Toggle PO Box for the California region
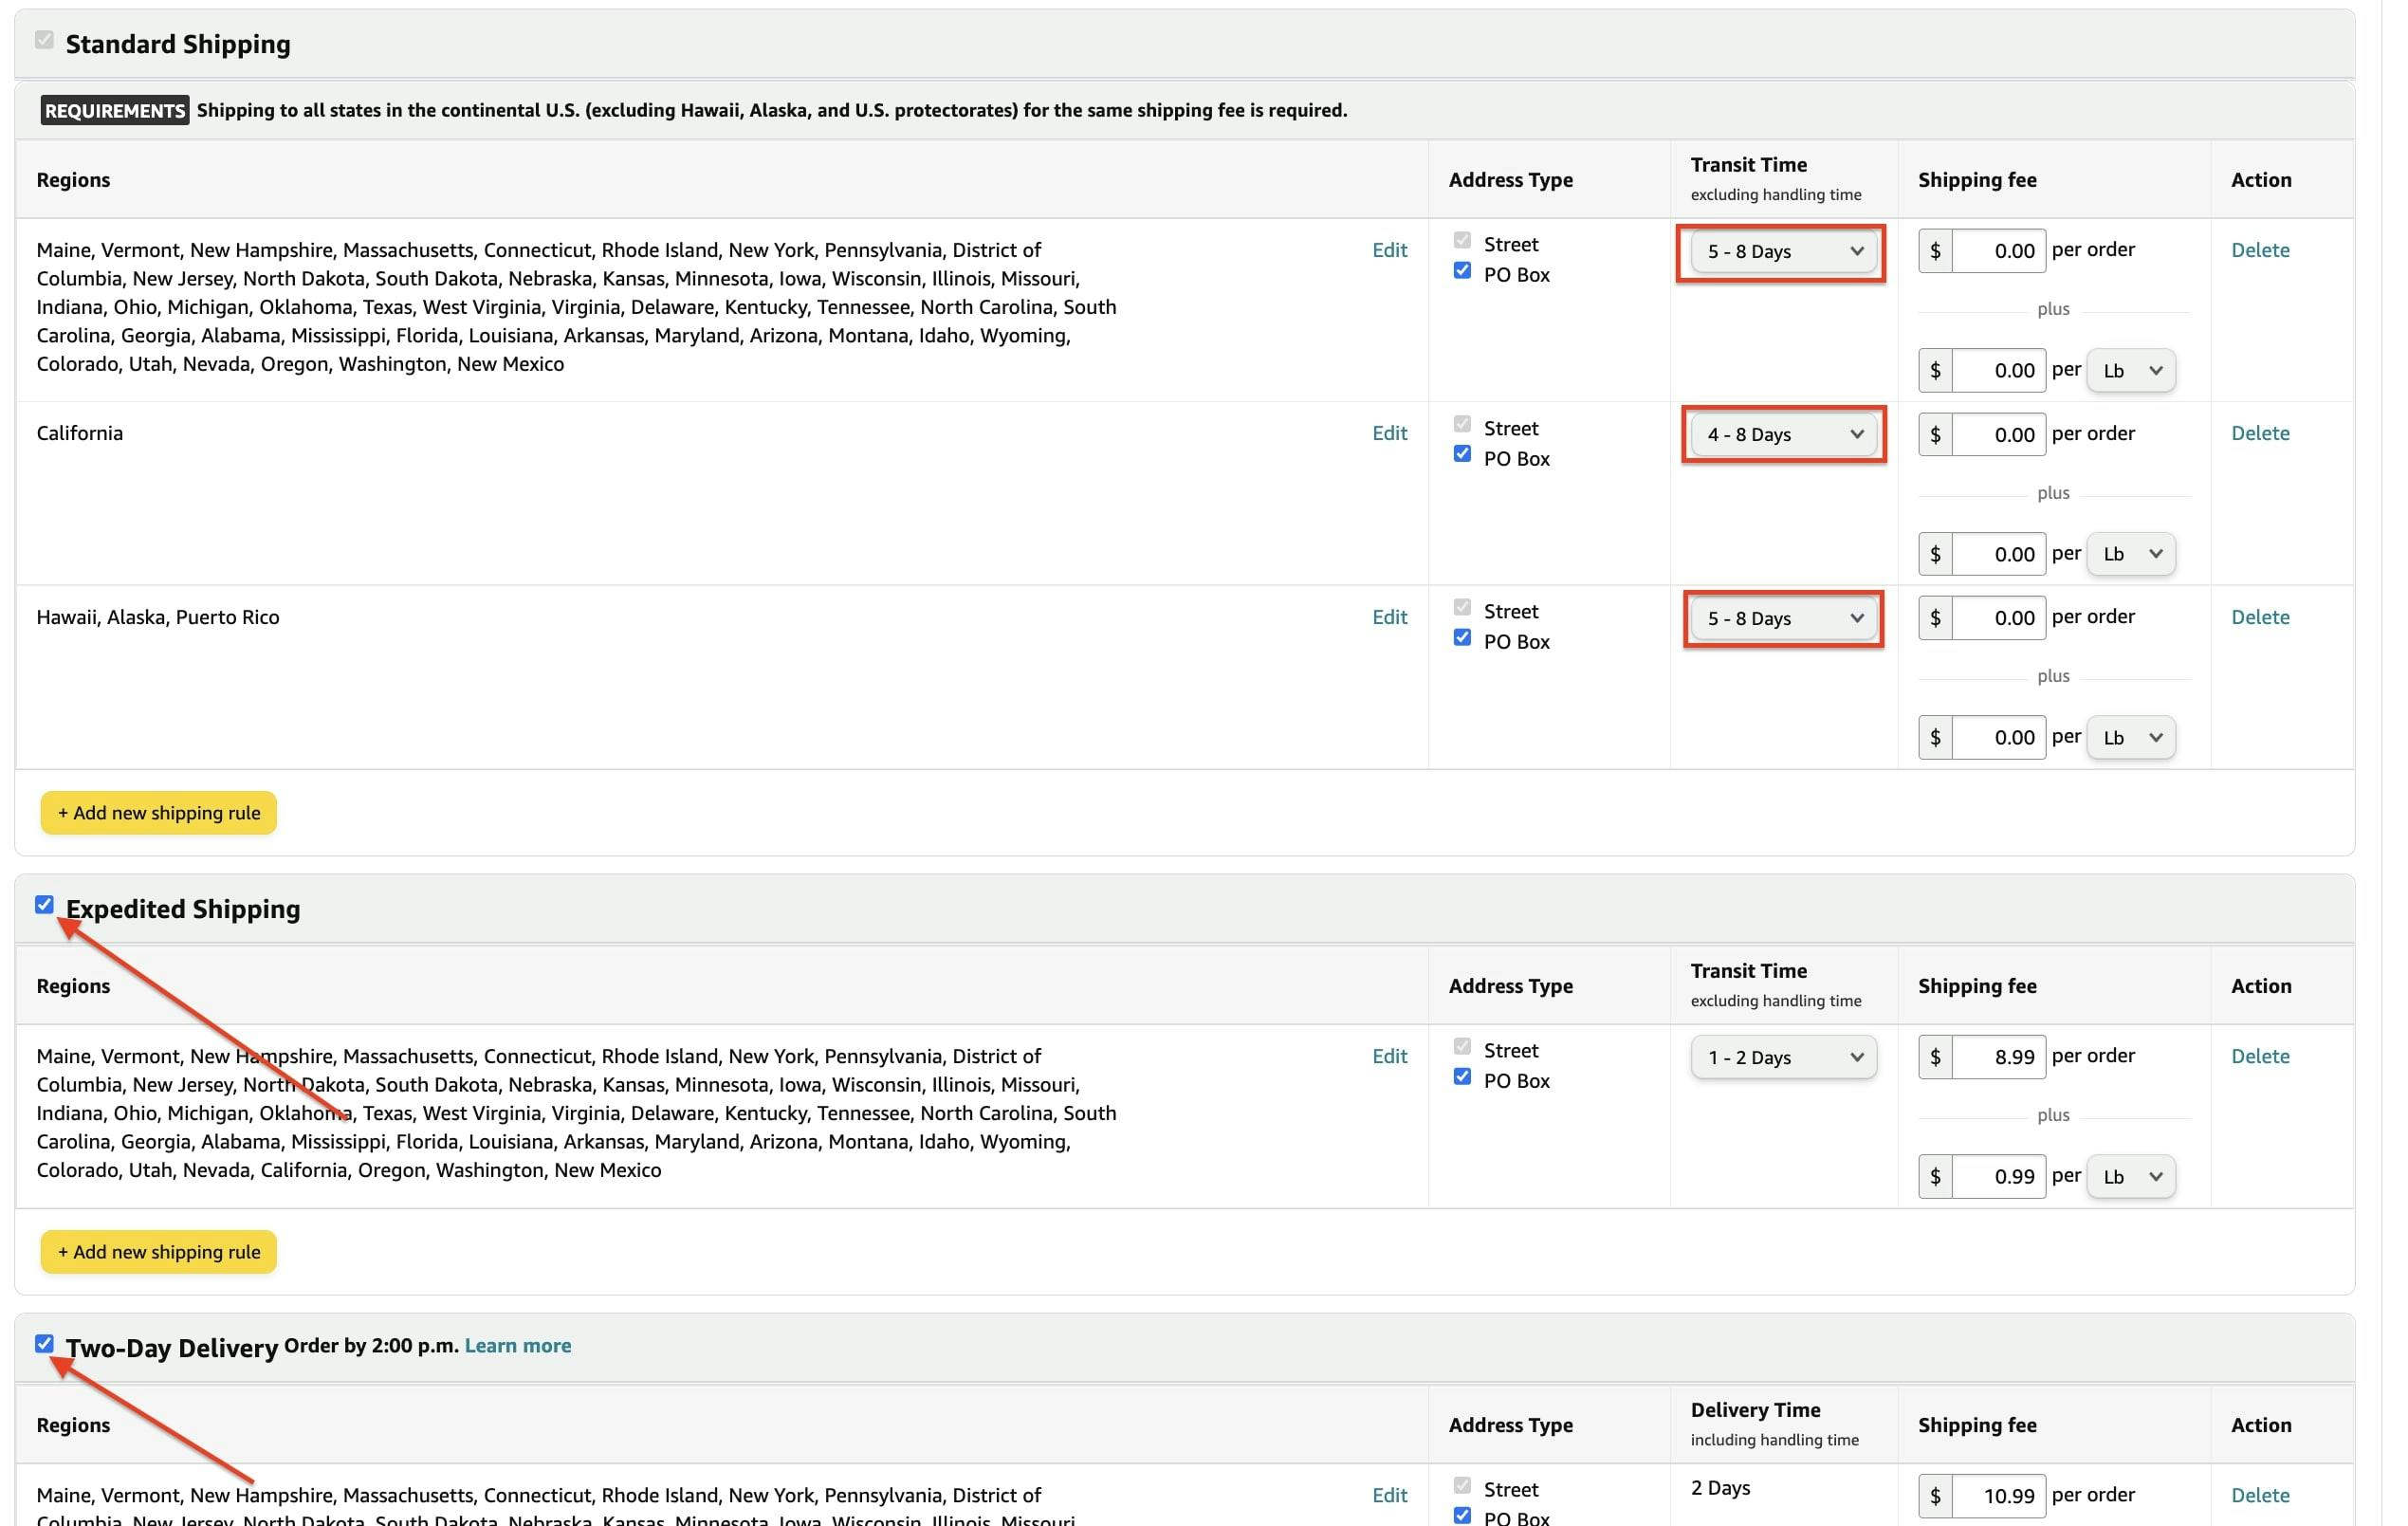The height and width of the screenshot is (1526, 2408). pyautogui.click(x=1463, y=453)
